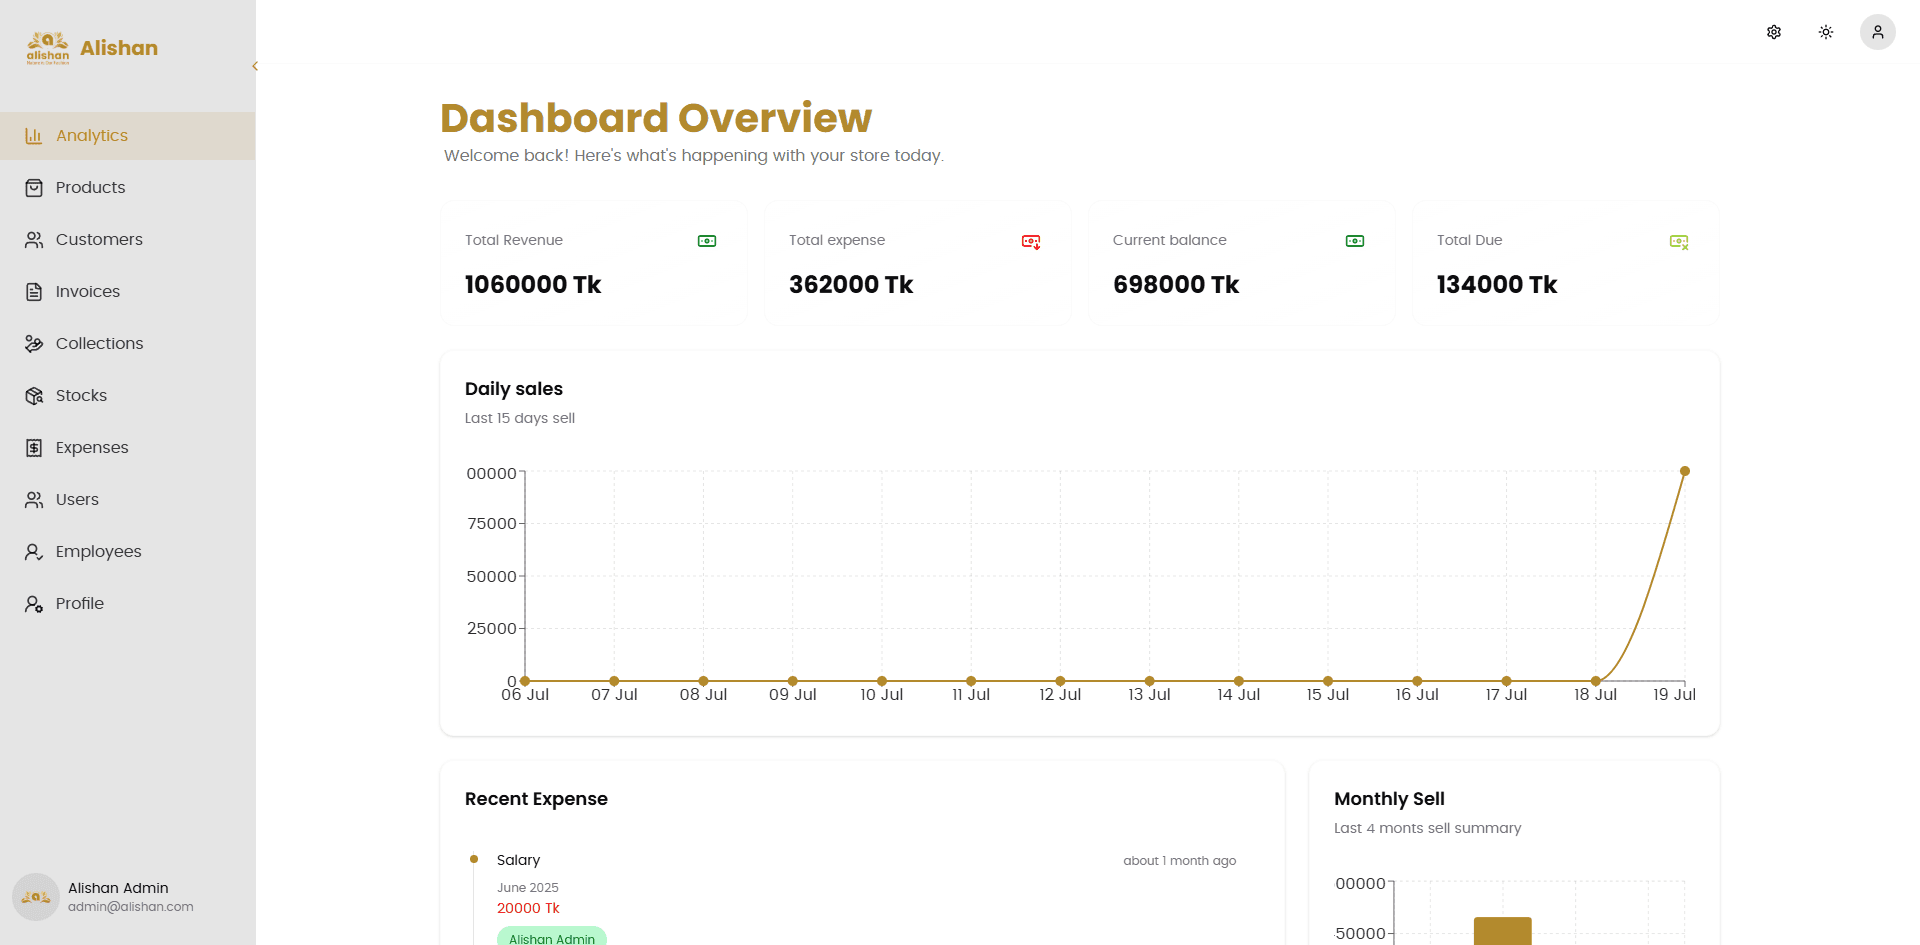The height and width of the screenshot is (945, 1920).
Task: Go to the Analytics menu item
Action: (128, 136)
